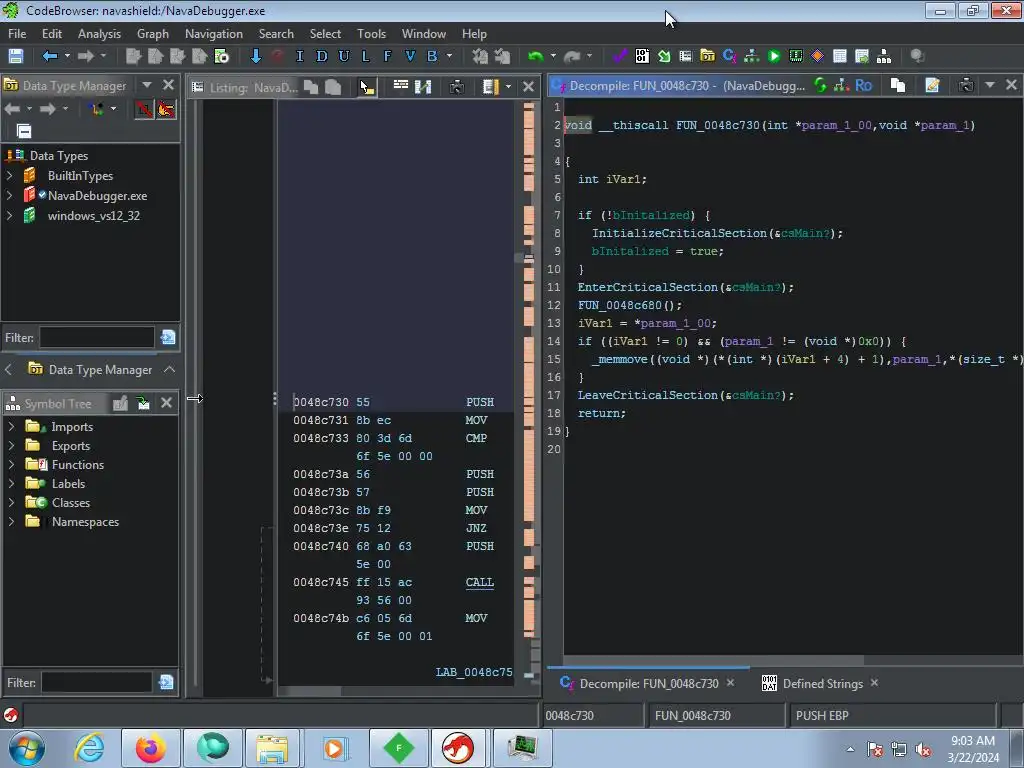Image resolution: width=1024 pixels, height=768 pixels.
Task: Click the LAB_0048c75 label in Listing
Action: [474, 672]
